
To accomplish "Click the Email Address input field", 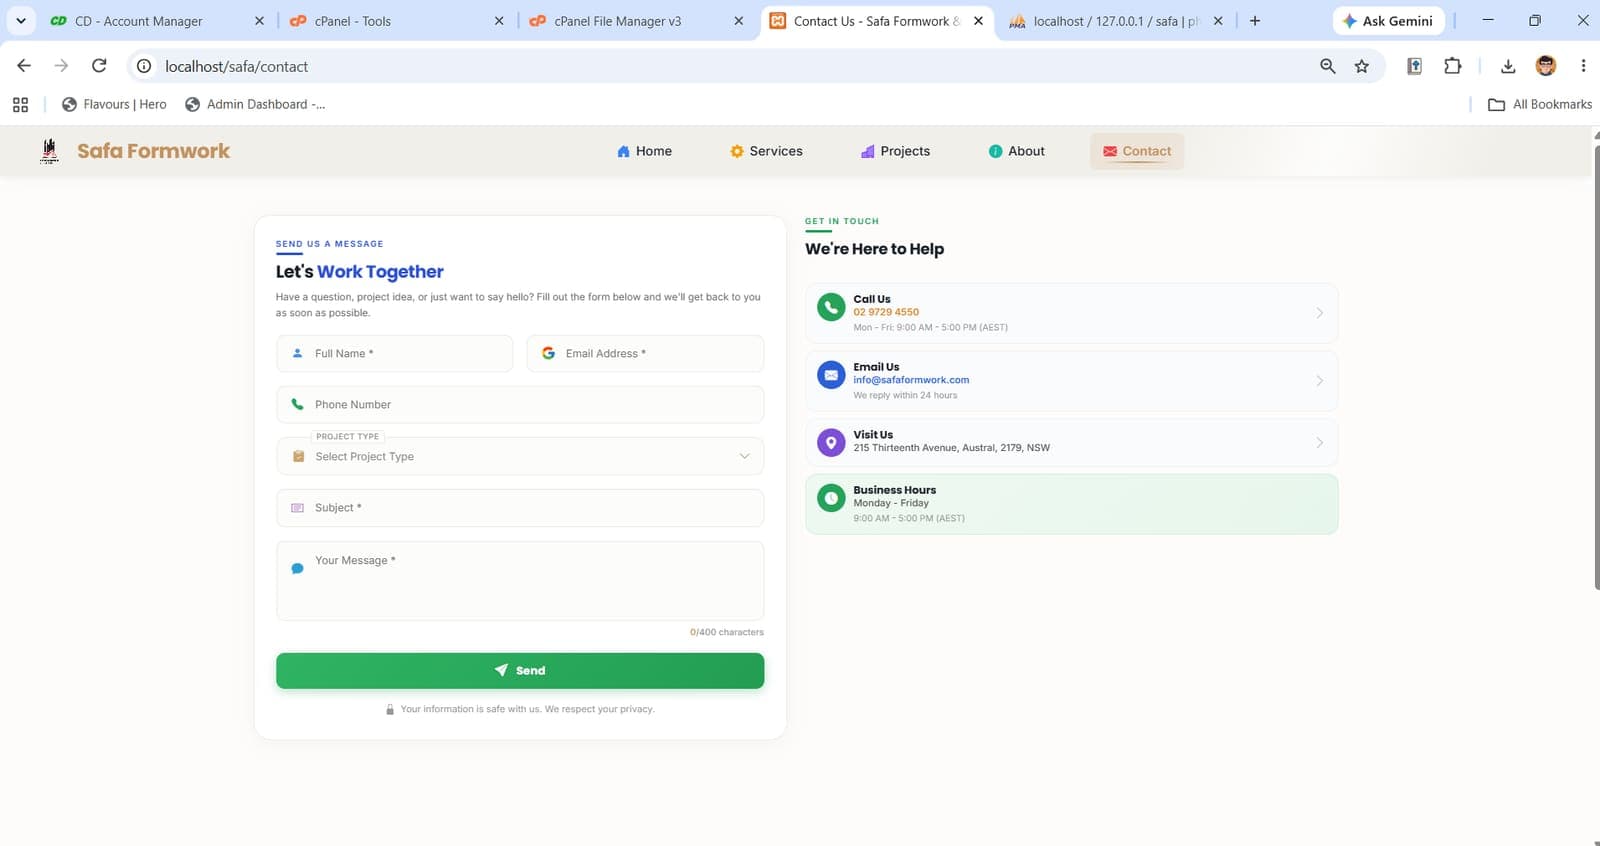I will pos(645,353).
